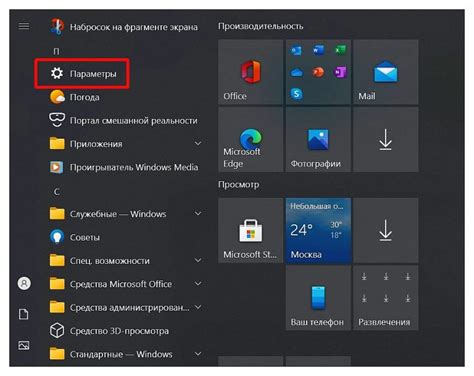Launch the Office tile
Image resolution: width=474 pixels, height=376 pixels.
point(251,72)
